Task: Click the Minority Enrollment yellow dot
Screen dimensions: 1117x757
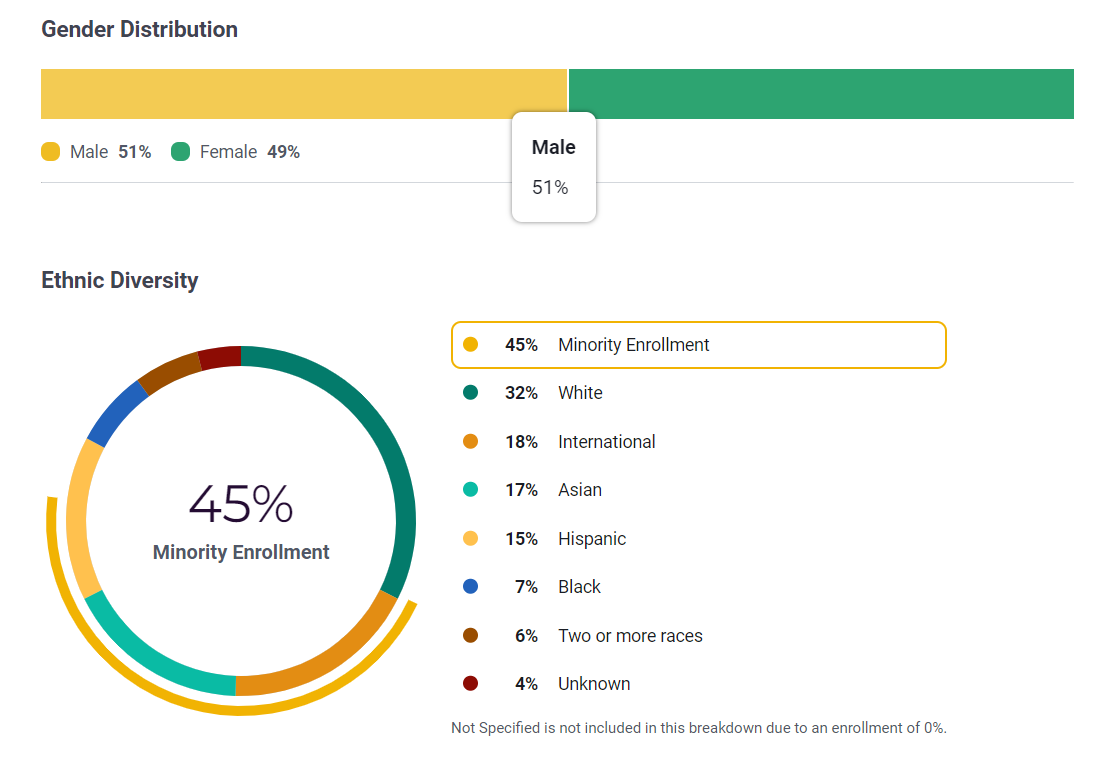Action: tap(471, 345)
